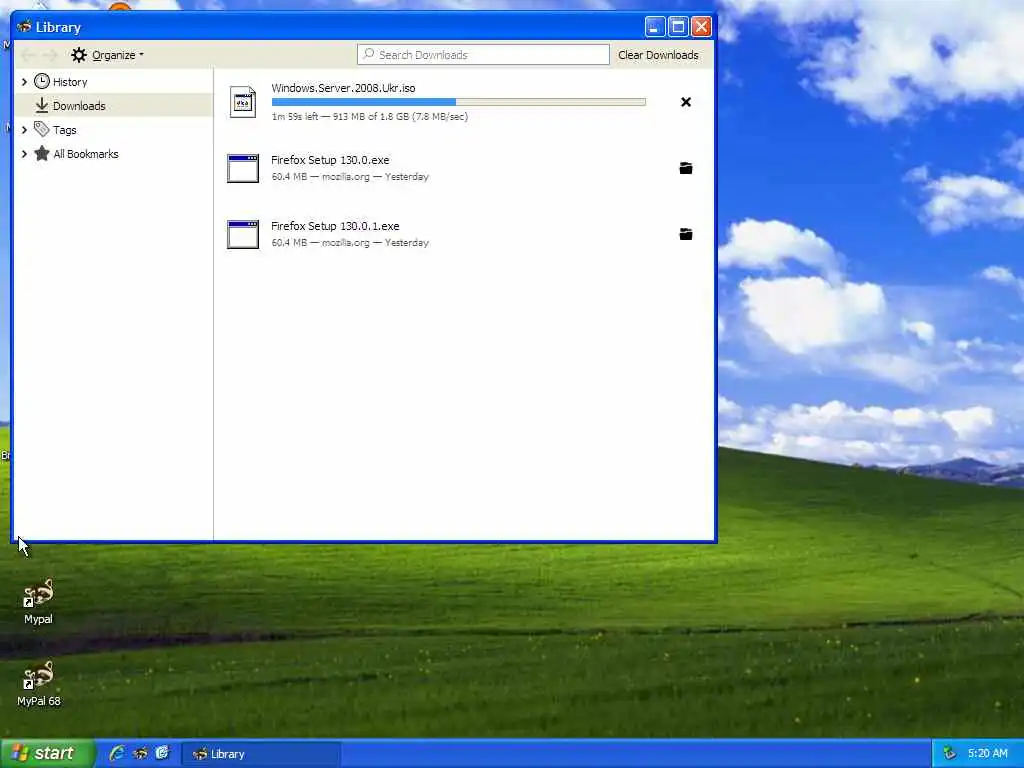Expand the All Bookmarks tree node
This screenshot has width=1024, height=768.
(24, 154)
